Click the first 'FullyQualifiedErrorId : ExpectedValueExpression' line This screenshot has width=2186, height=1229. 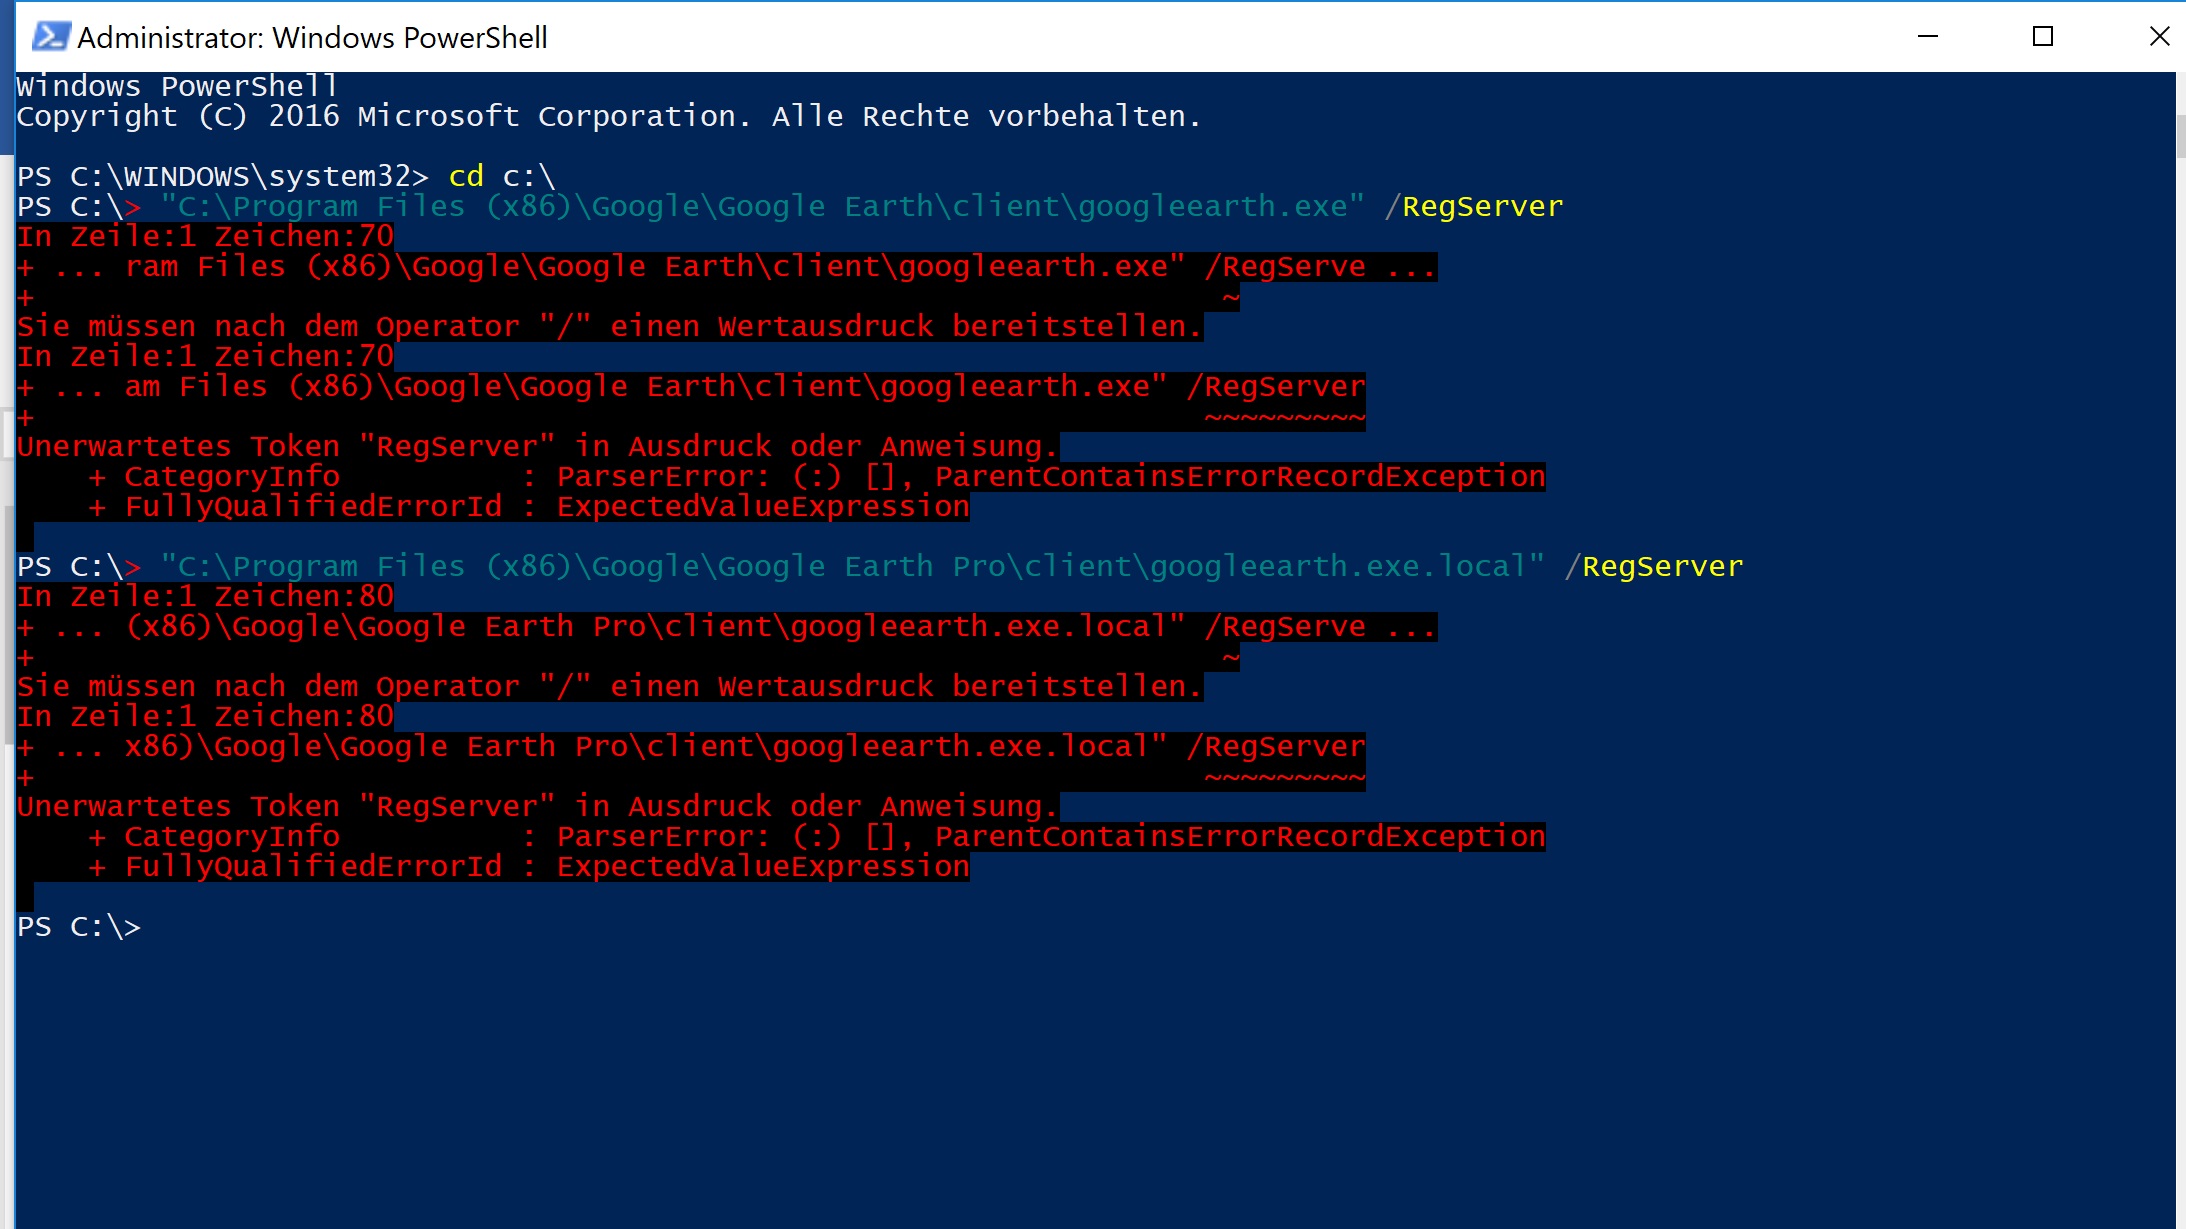click(x=529, y=507)
